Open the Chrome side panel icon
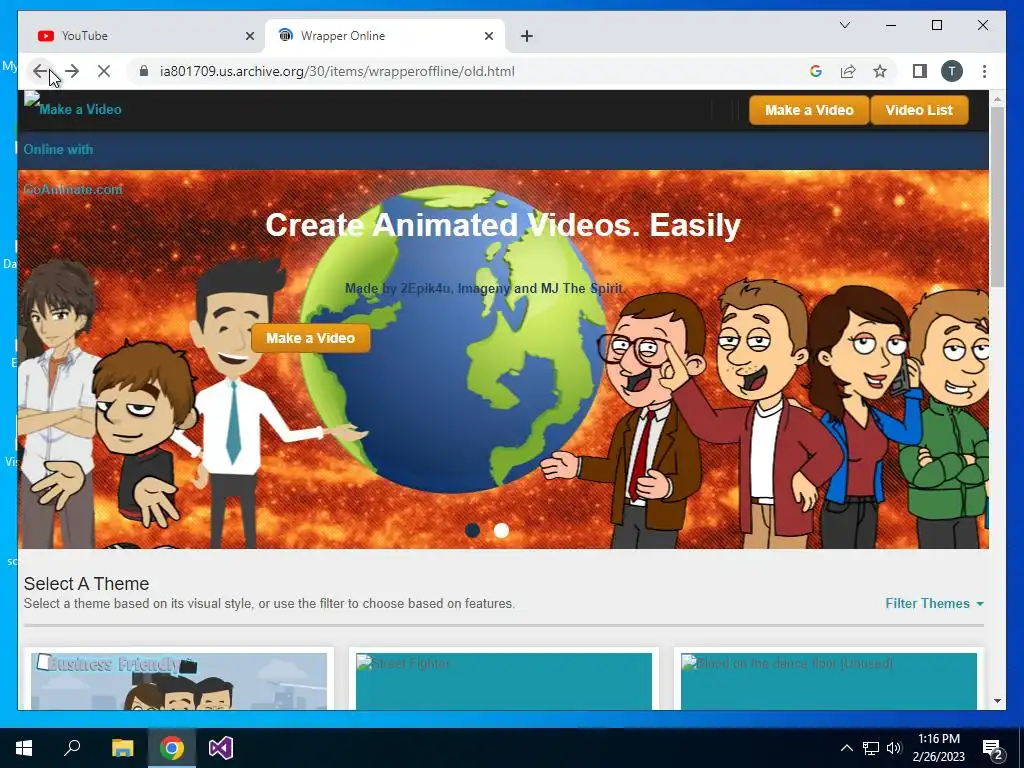 pos(920,71)
